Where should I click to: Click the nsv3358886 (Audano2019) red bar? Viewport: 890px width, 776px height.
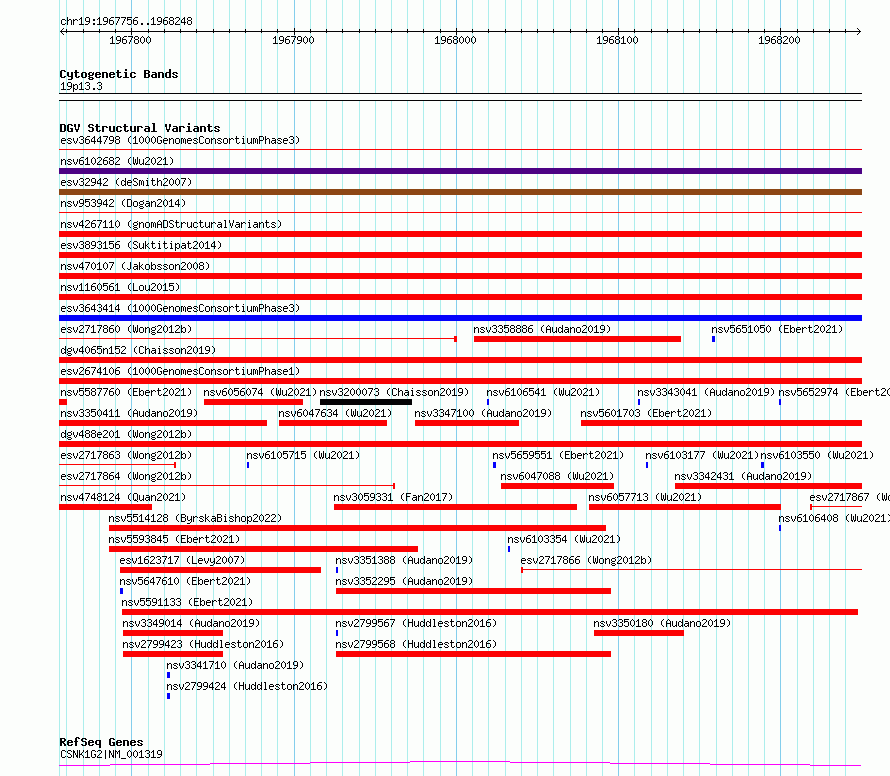coord(577,339)
